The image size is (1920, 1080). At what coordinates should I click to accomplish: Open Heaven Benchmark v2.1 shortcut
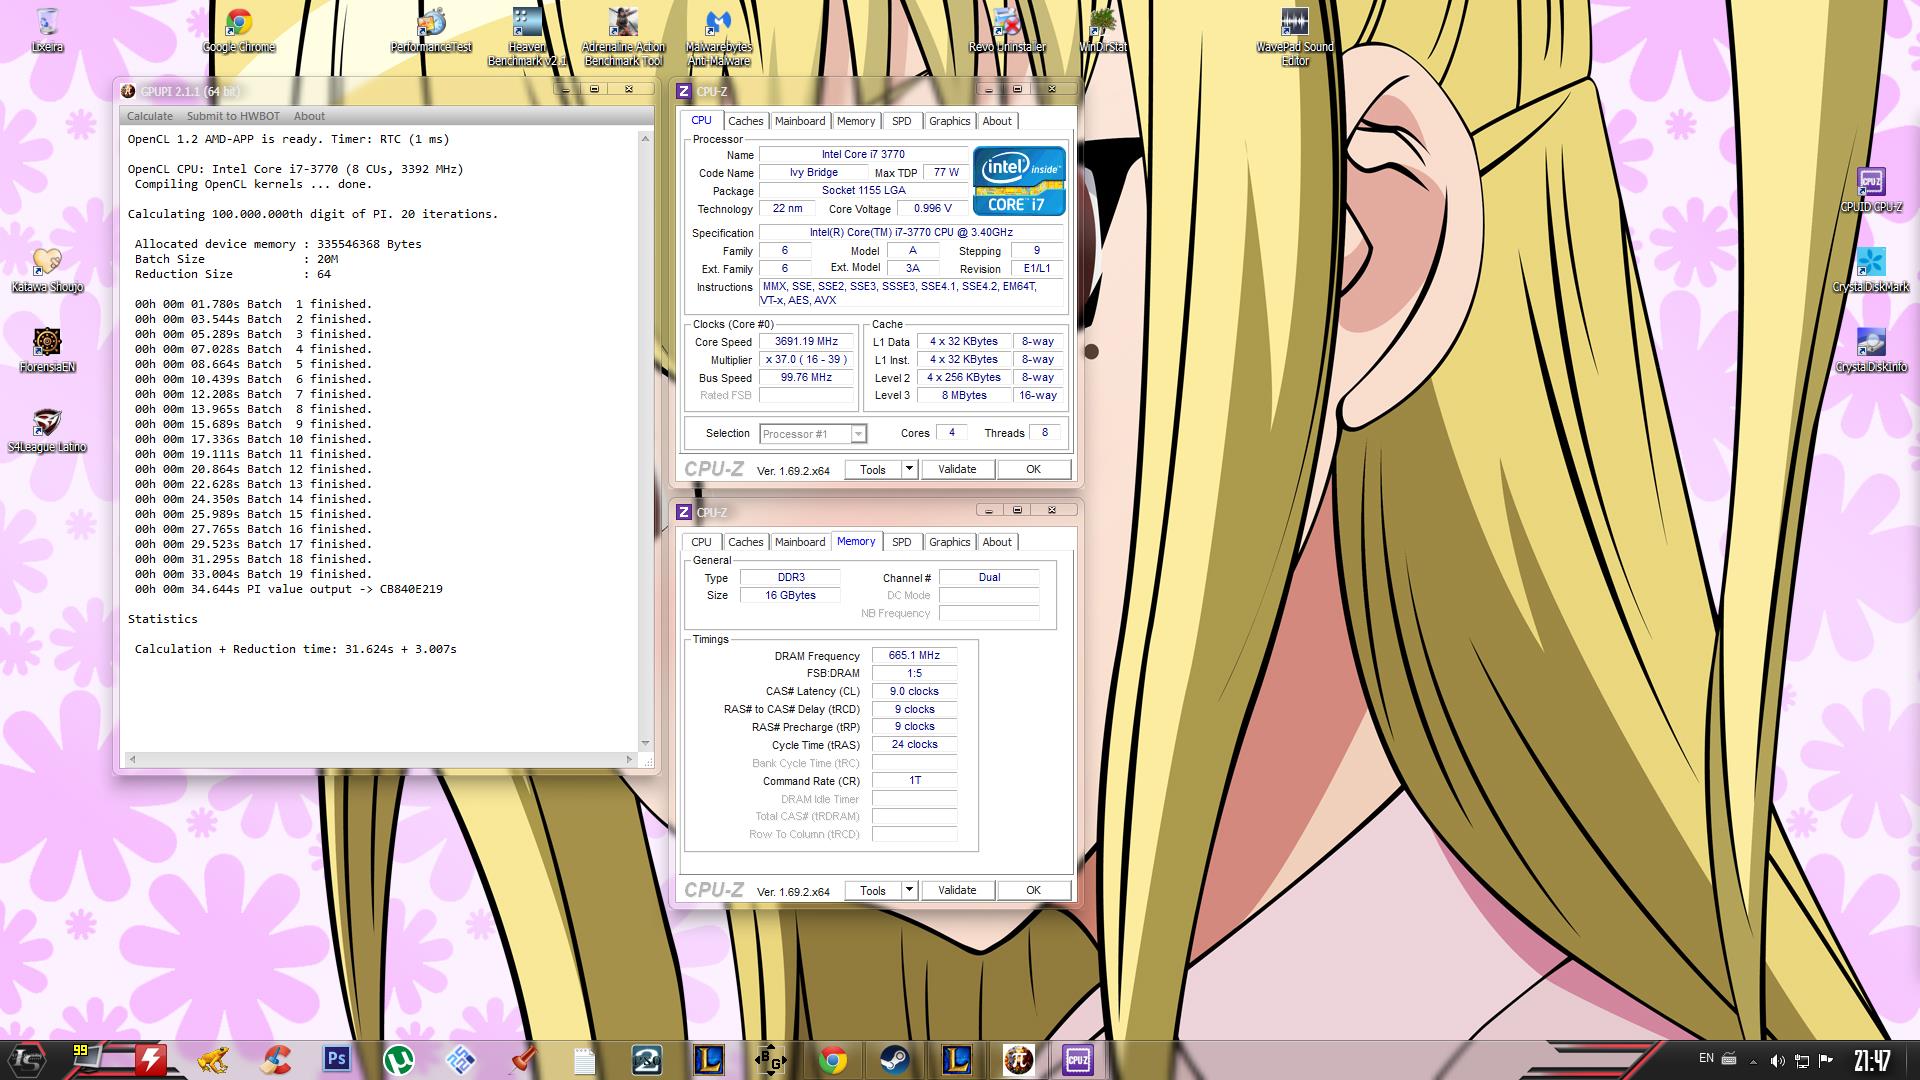[527, 37]
